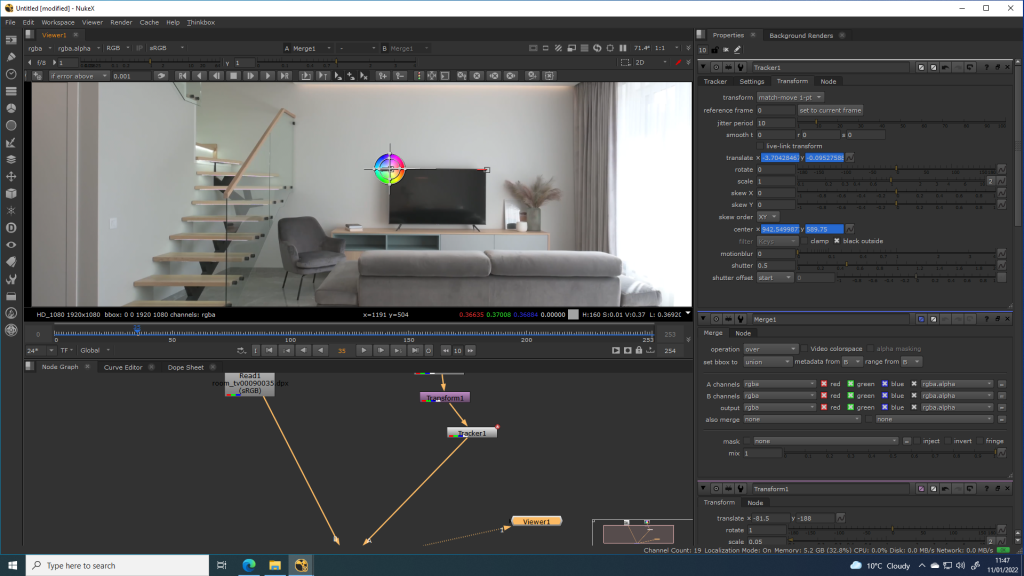1024x576 pixels.
Task: Open the Deep nodes toolbar icon
Action: pyautogui.click(x=11, y=228)
